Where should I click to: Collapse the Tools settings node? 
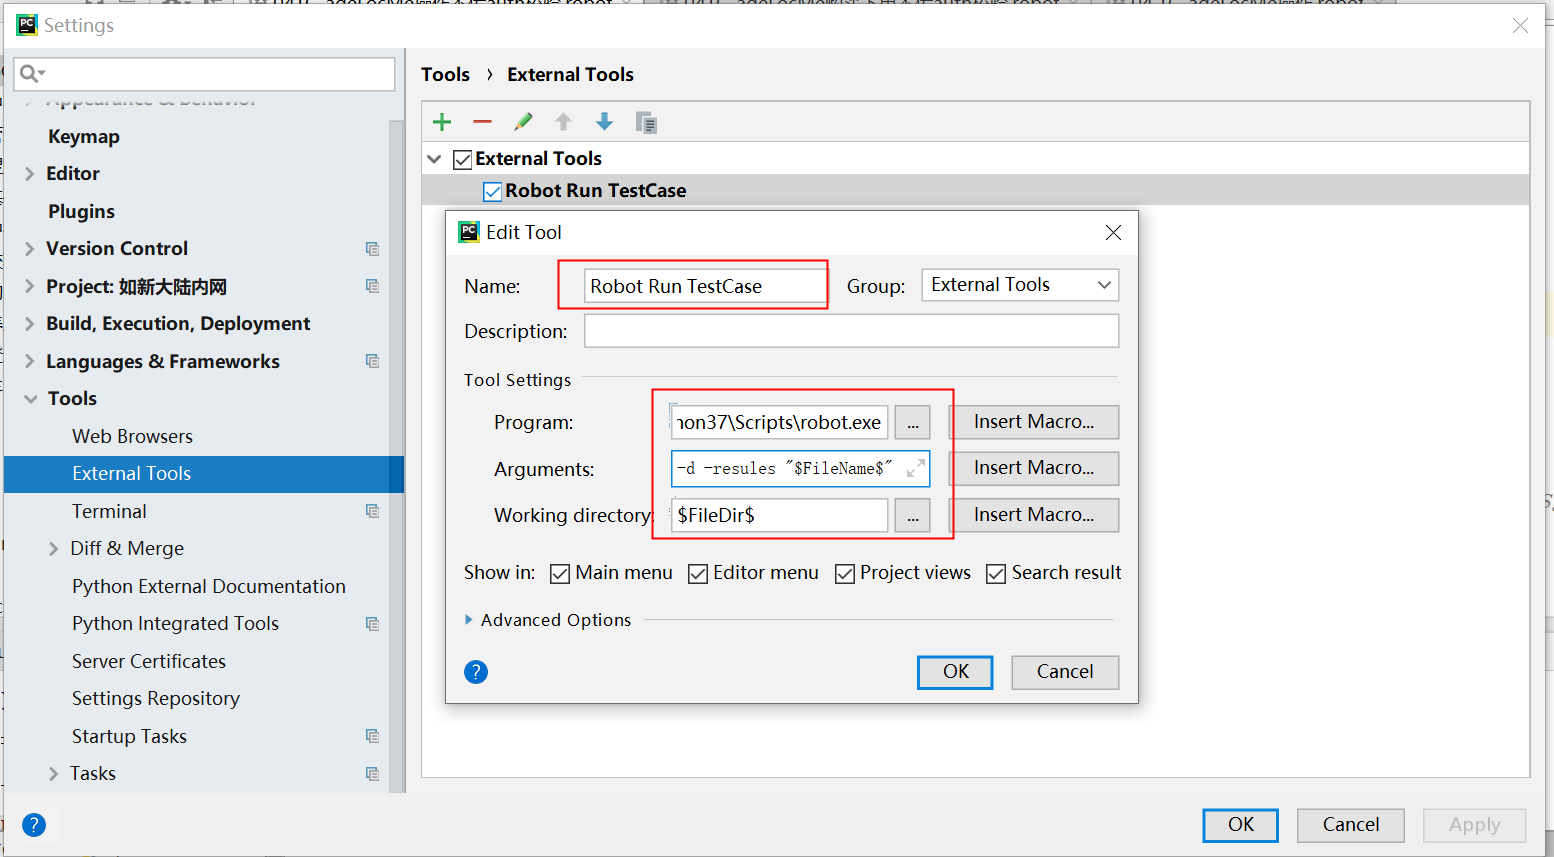click(x=31, y=399)
